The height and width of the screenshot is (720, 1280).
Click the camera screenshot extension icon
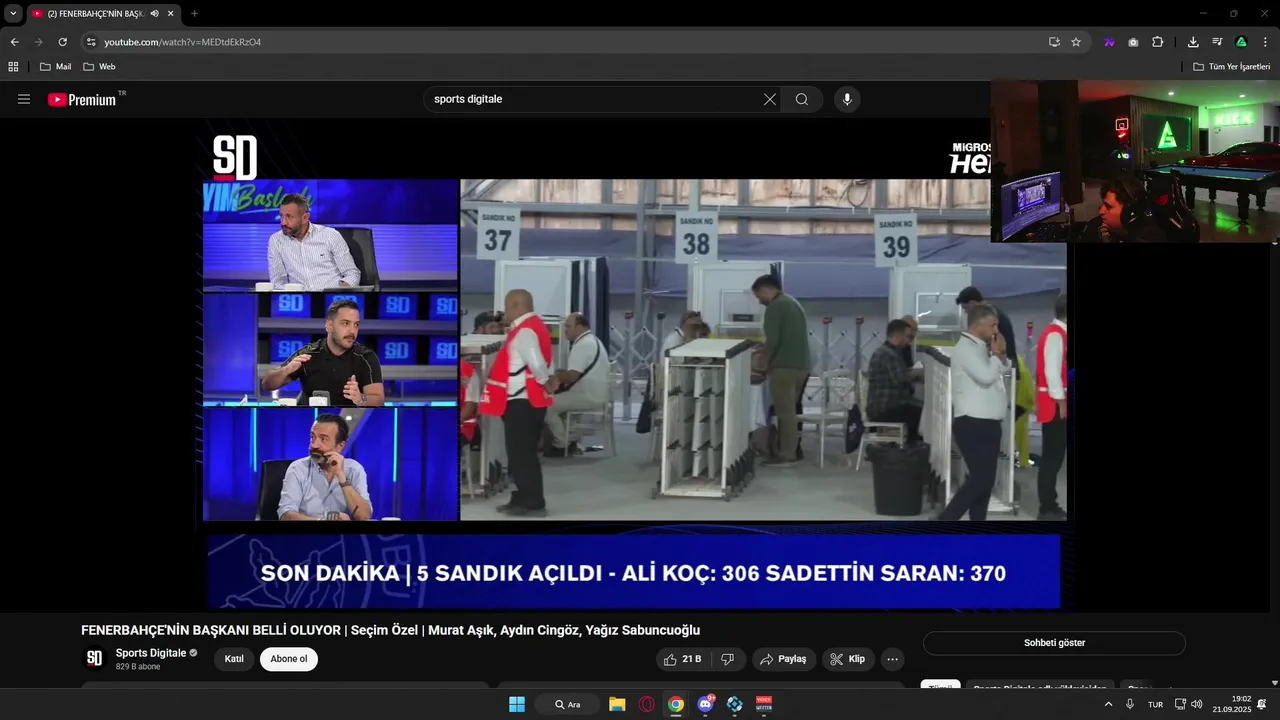click(x=1133, y=42)
